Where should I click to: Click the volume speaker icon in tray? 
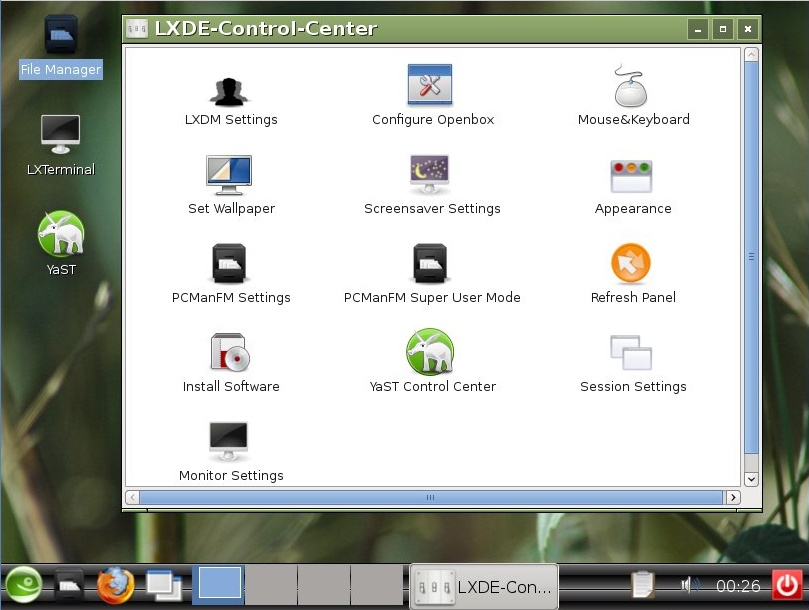tap(688, 585)
